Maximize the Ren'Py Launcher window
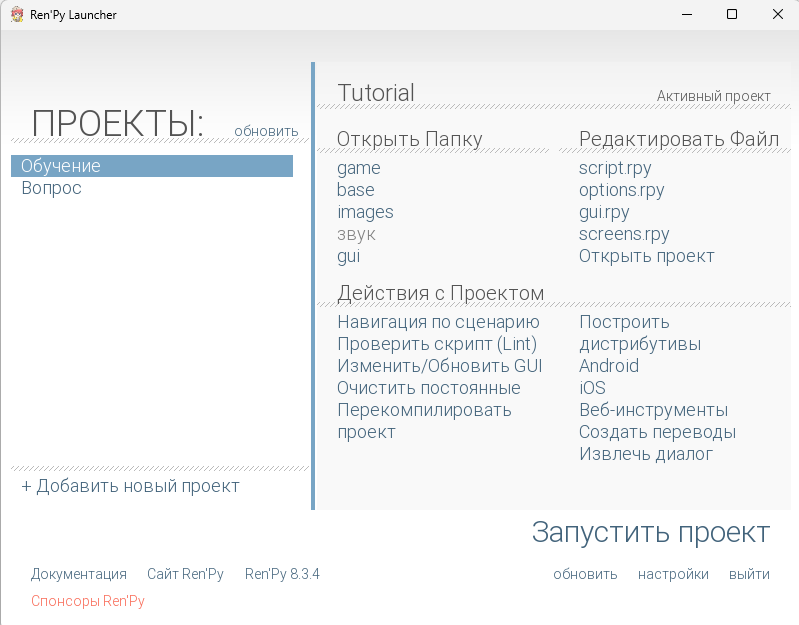The image size is (799, 625). point(732,14)
